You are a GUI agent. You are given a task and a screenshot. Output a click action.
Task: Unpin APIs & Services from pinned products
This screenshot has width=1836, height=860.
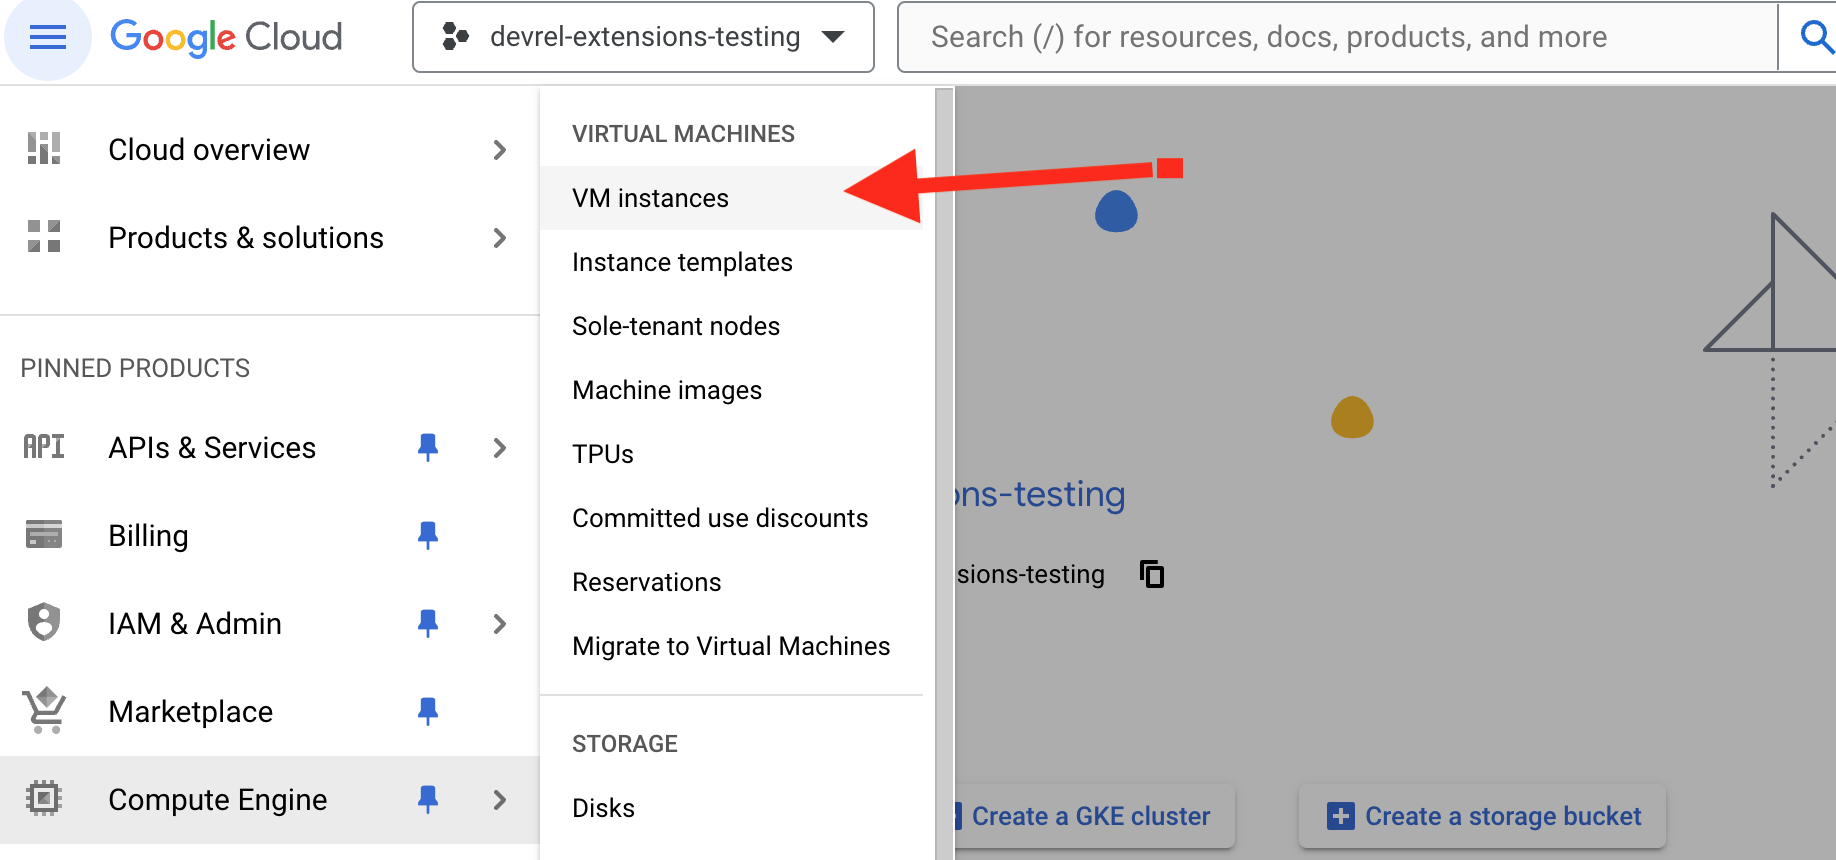428,447
